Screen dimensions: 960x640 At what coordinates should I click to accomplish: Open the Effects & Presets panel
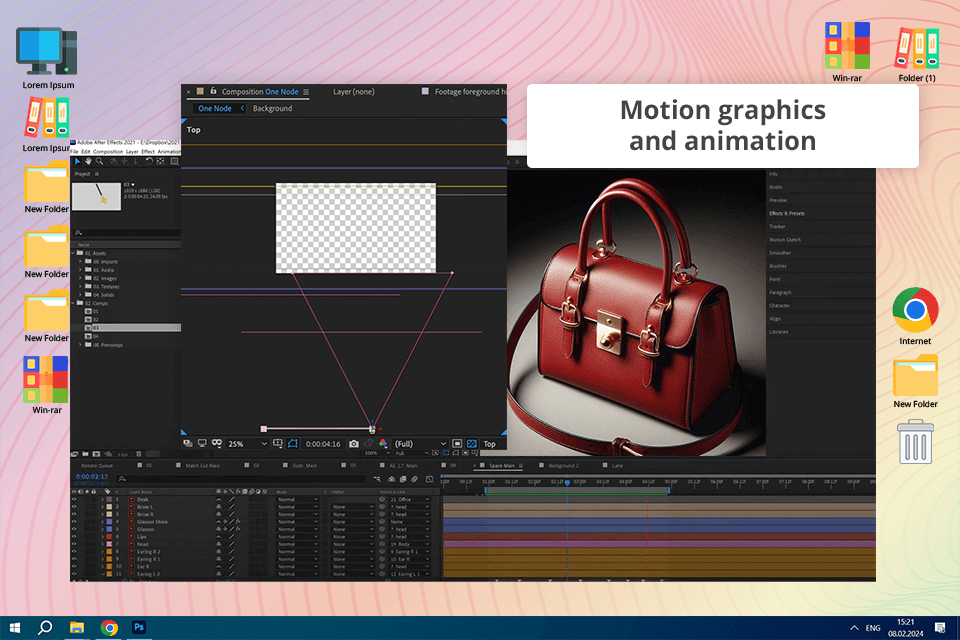pos(787,213)
